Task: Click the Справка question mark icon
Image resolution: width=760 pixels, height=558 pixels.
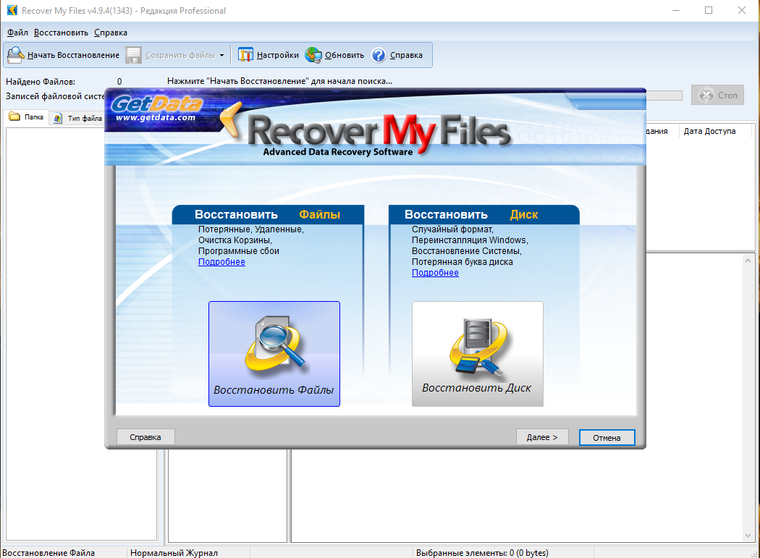Action: coord(379,55)
